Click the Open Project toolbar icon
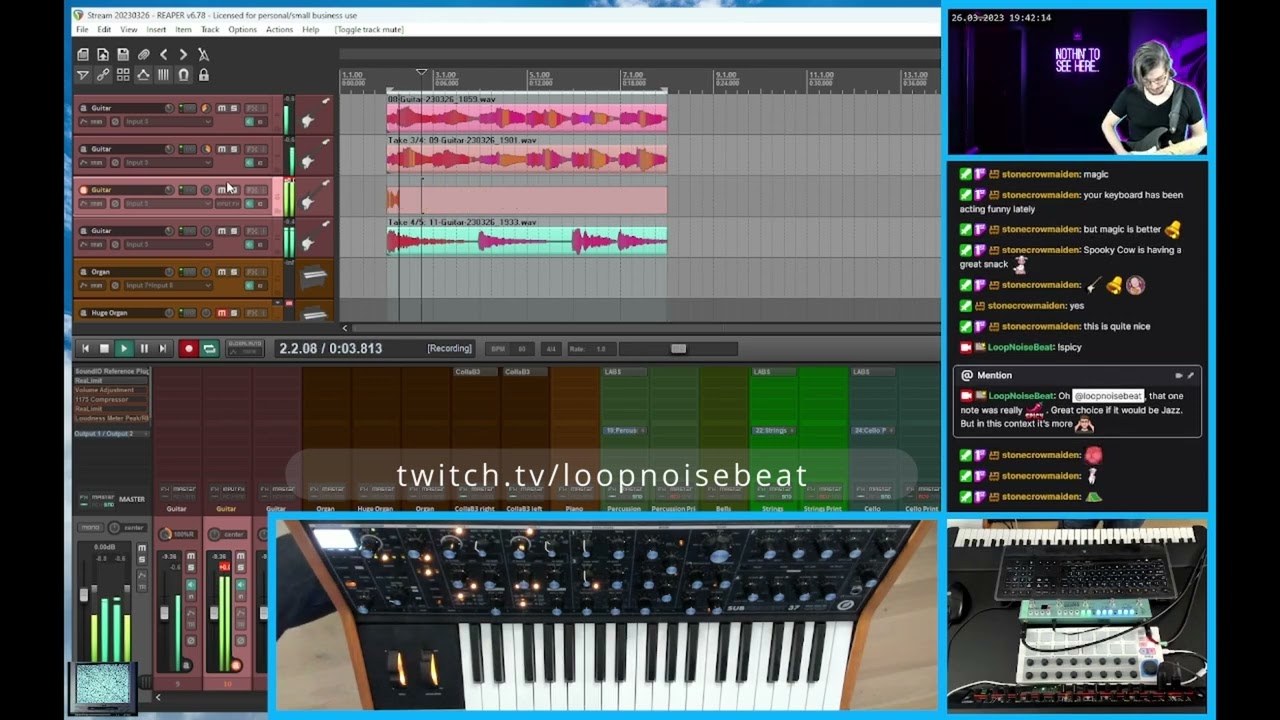The width and height of the screenshot is (1280, 720). click(103, 54)
